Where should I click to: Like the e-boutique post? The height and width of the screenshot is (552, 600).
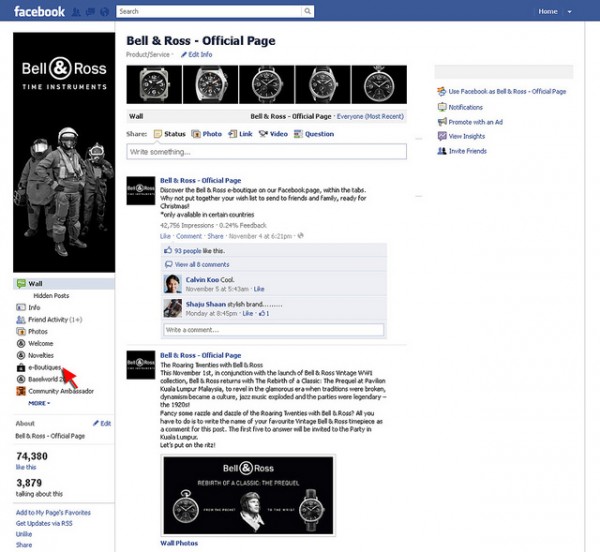[x=165, y=236]
